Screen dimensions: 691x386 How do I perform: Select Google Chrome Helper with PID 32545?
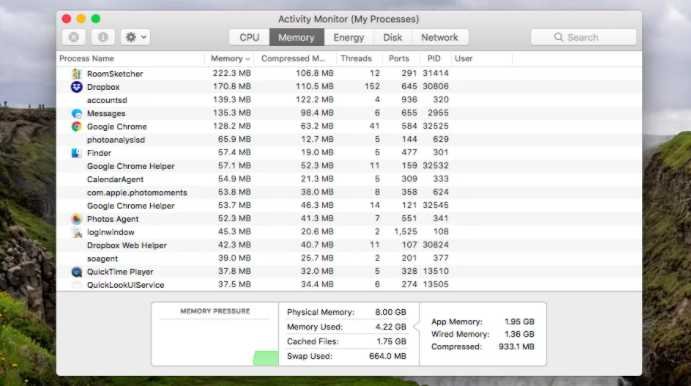point(130,206)
